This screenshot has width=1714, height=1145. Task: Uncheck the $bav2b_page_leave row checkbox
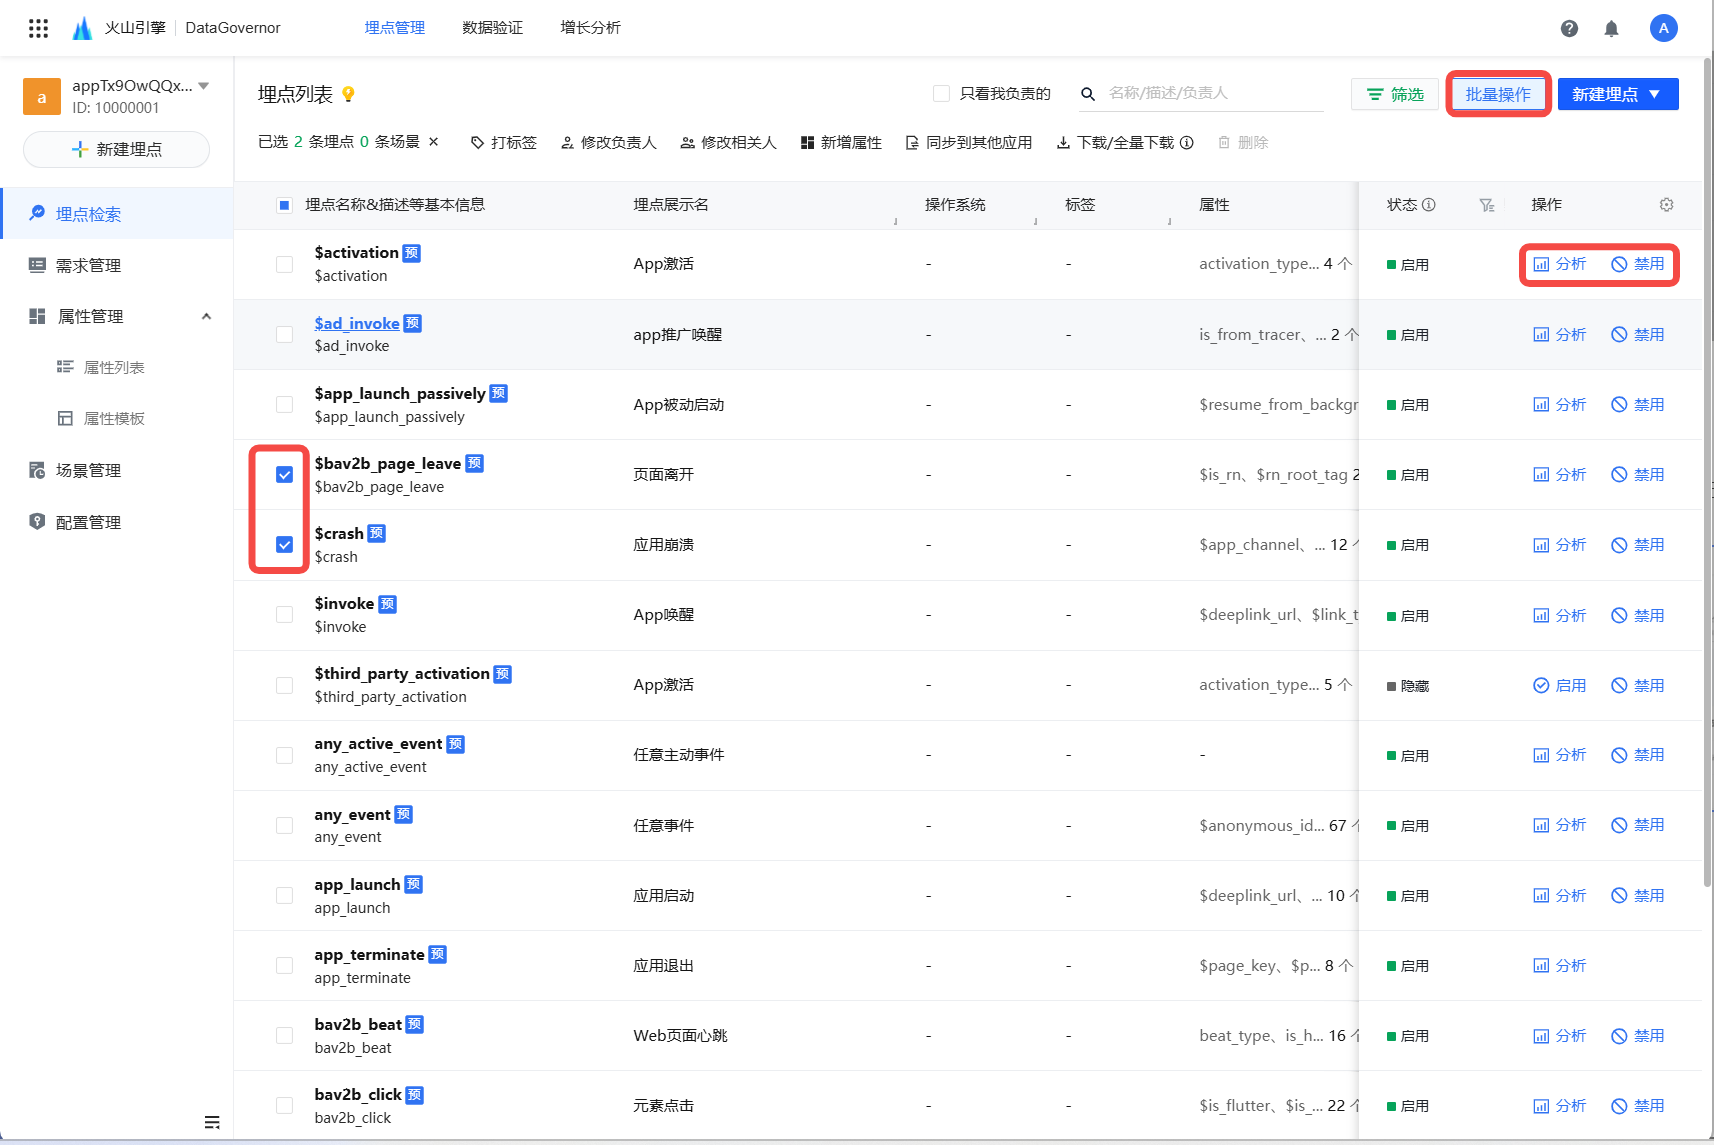(284, 474)
